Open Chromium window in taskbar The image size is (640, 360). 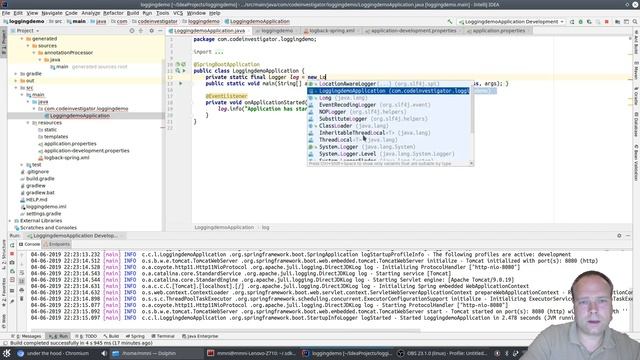pos(53,353)
